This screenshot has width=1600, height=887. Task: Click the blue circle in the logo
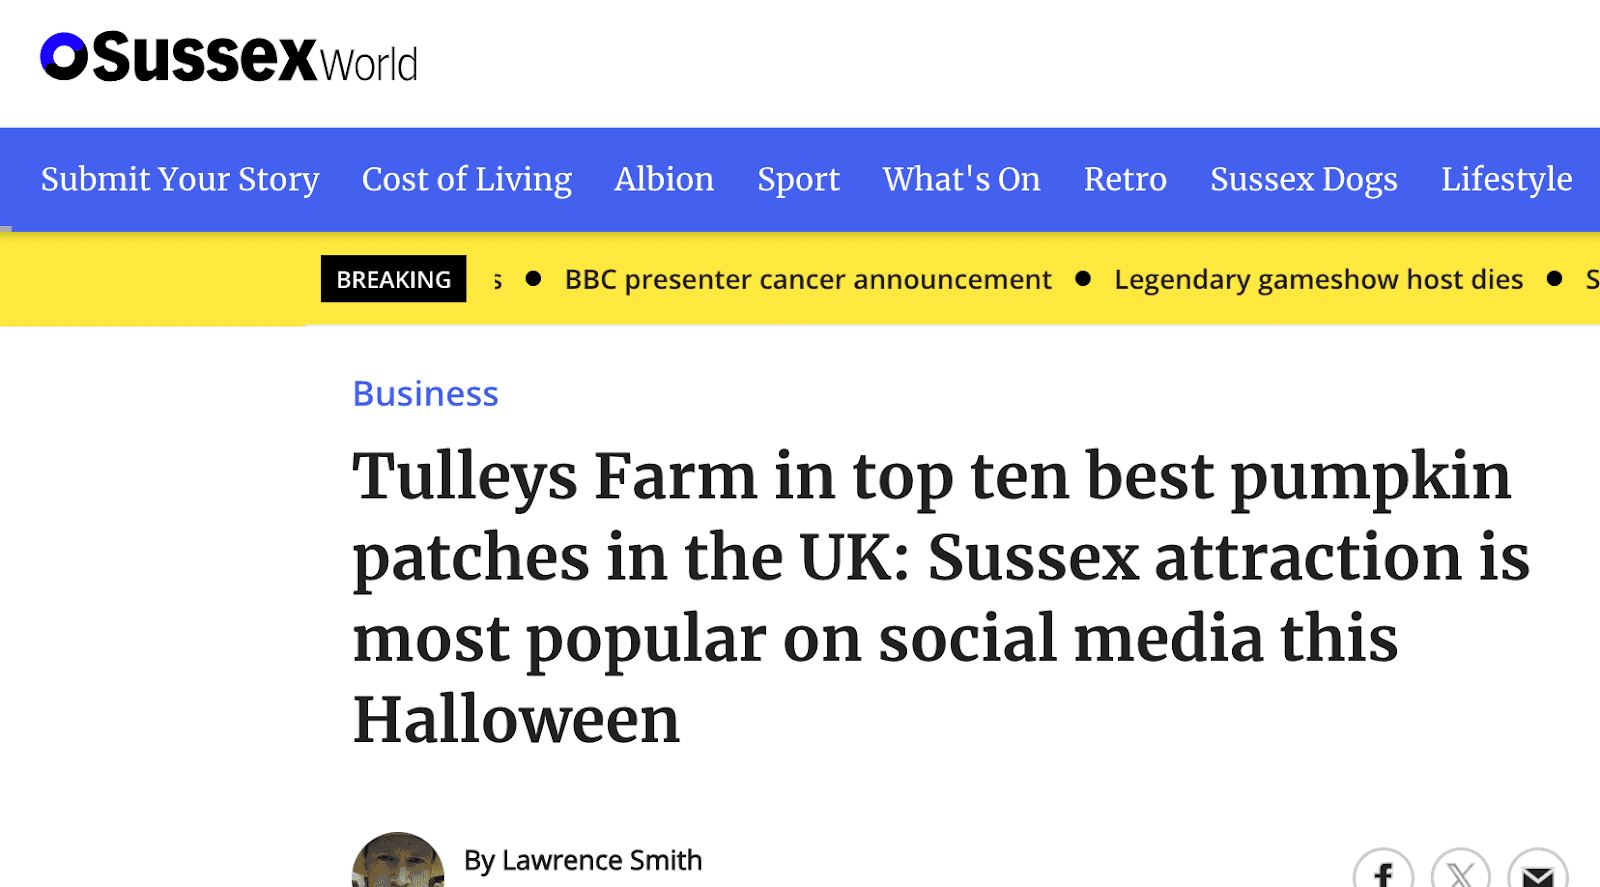pos(64,56)
